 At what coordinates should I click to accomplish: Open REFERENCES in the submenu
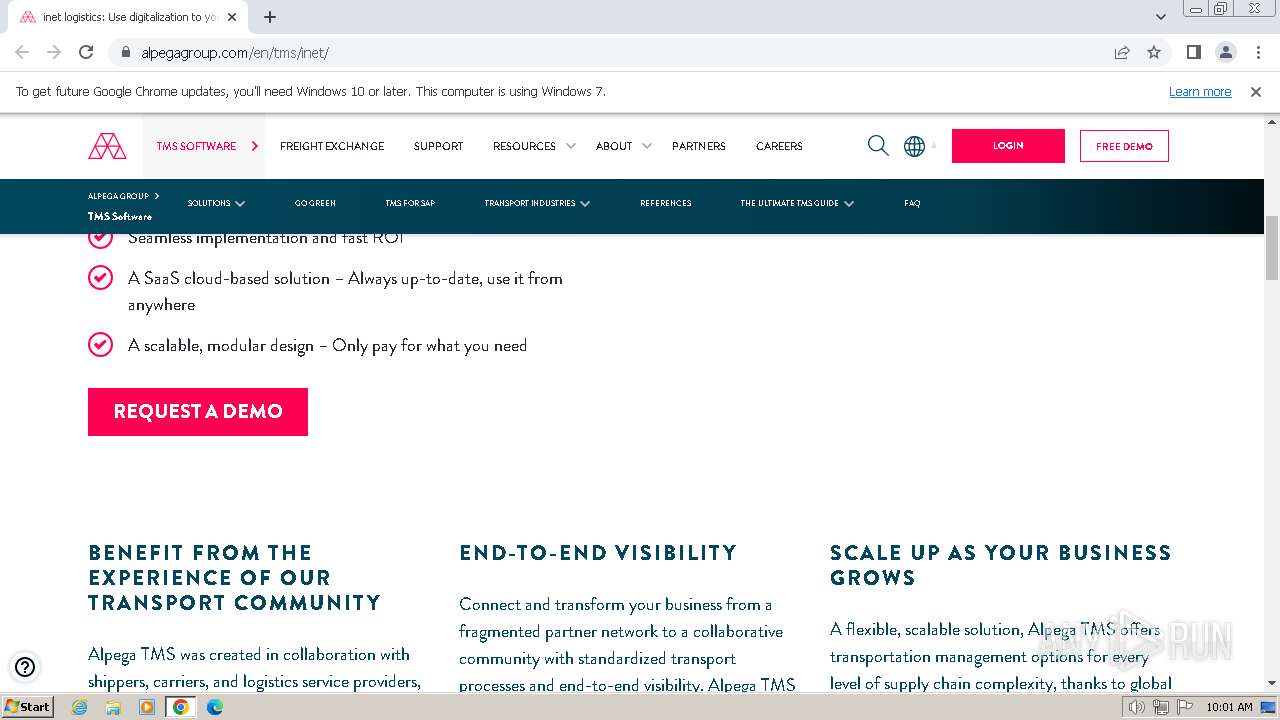666,203
